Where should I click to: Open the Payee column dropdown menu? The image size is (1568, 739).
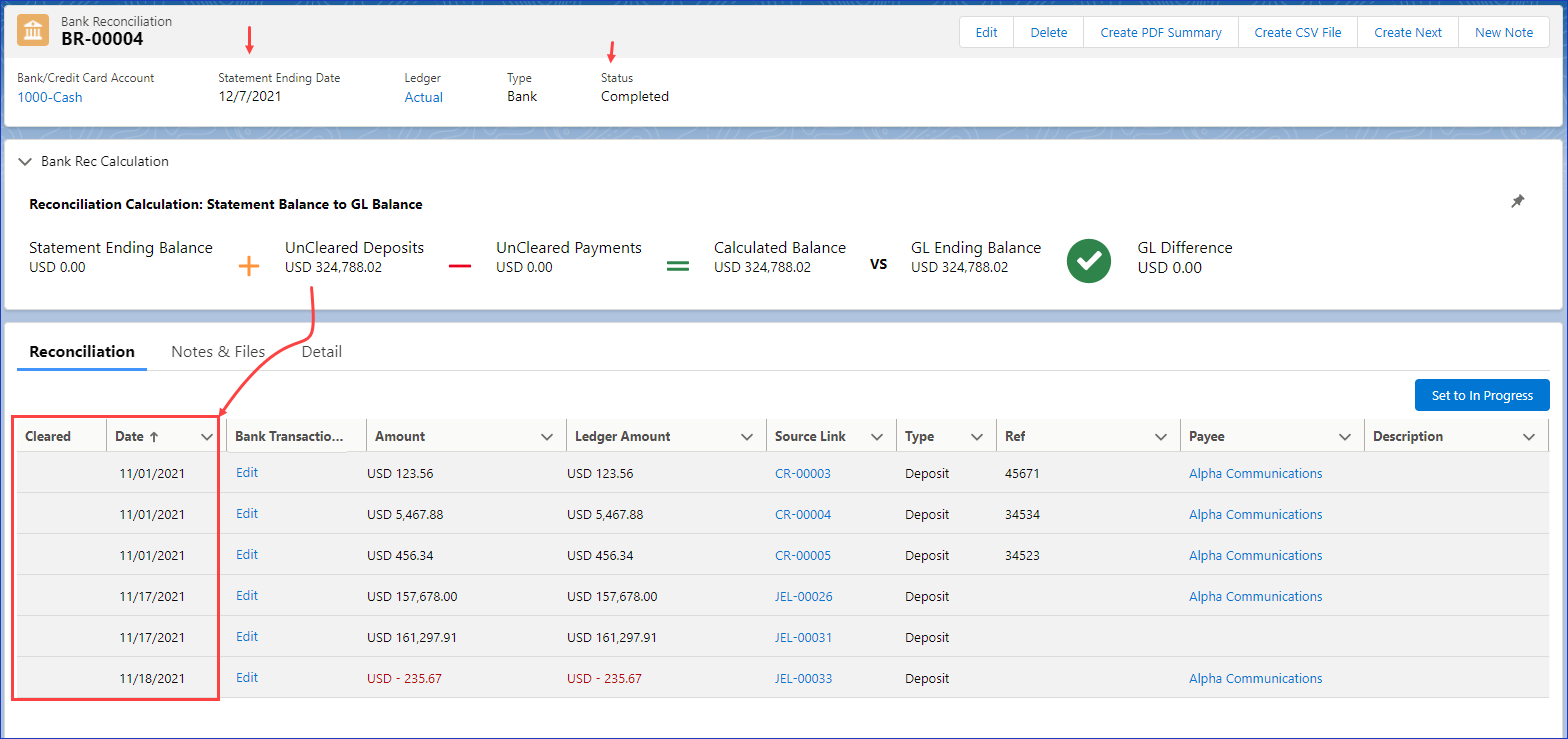1345,437
